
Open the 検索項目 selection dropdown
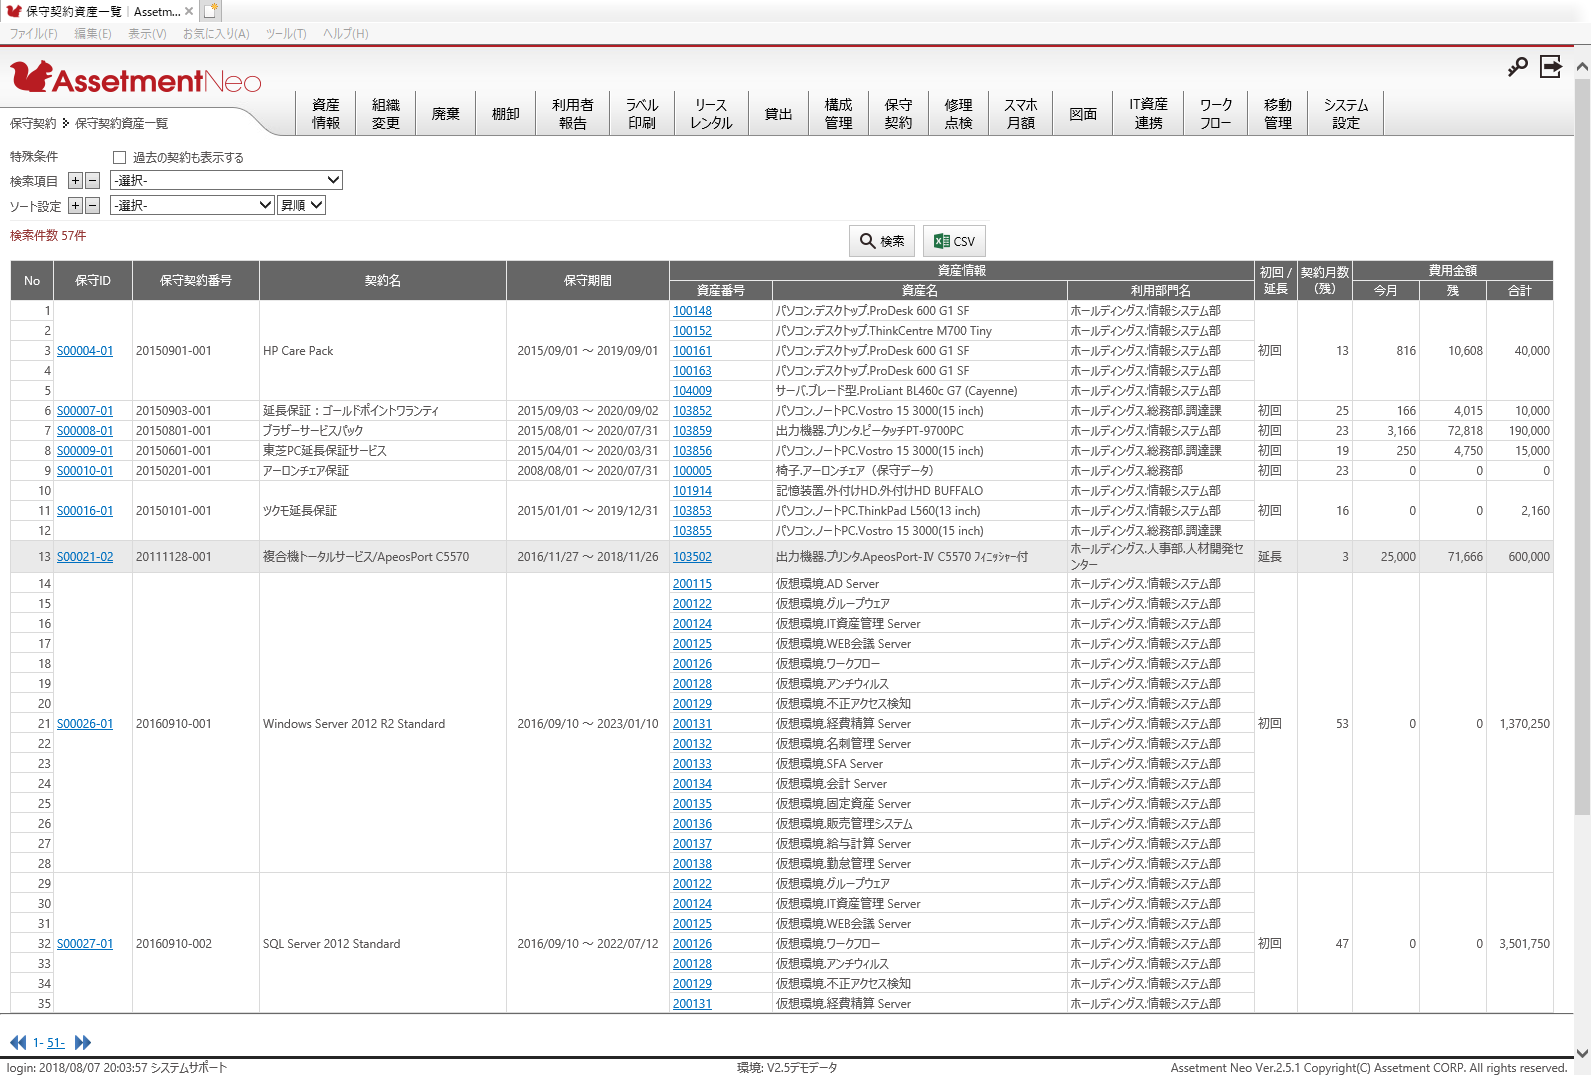pyautogui.click(x=226, y=181)
